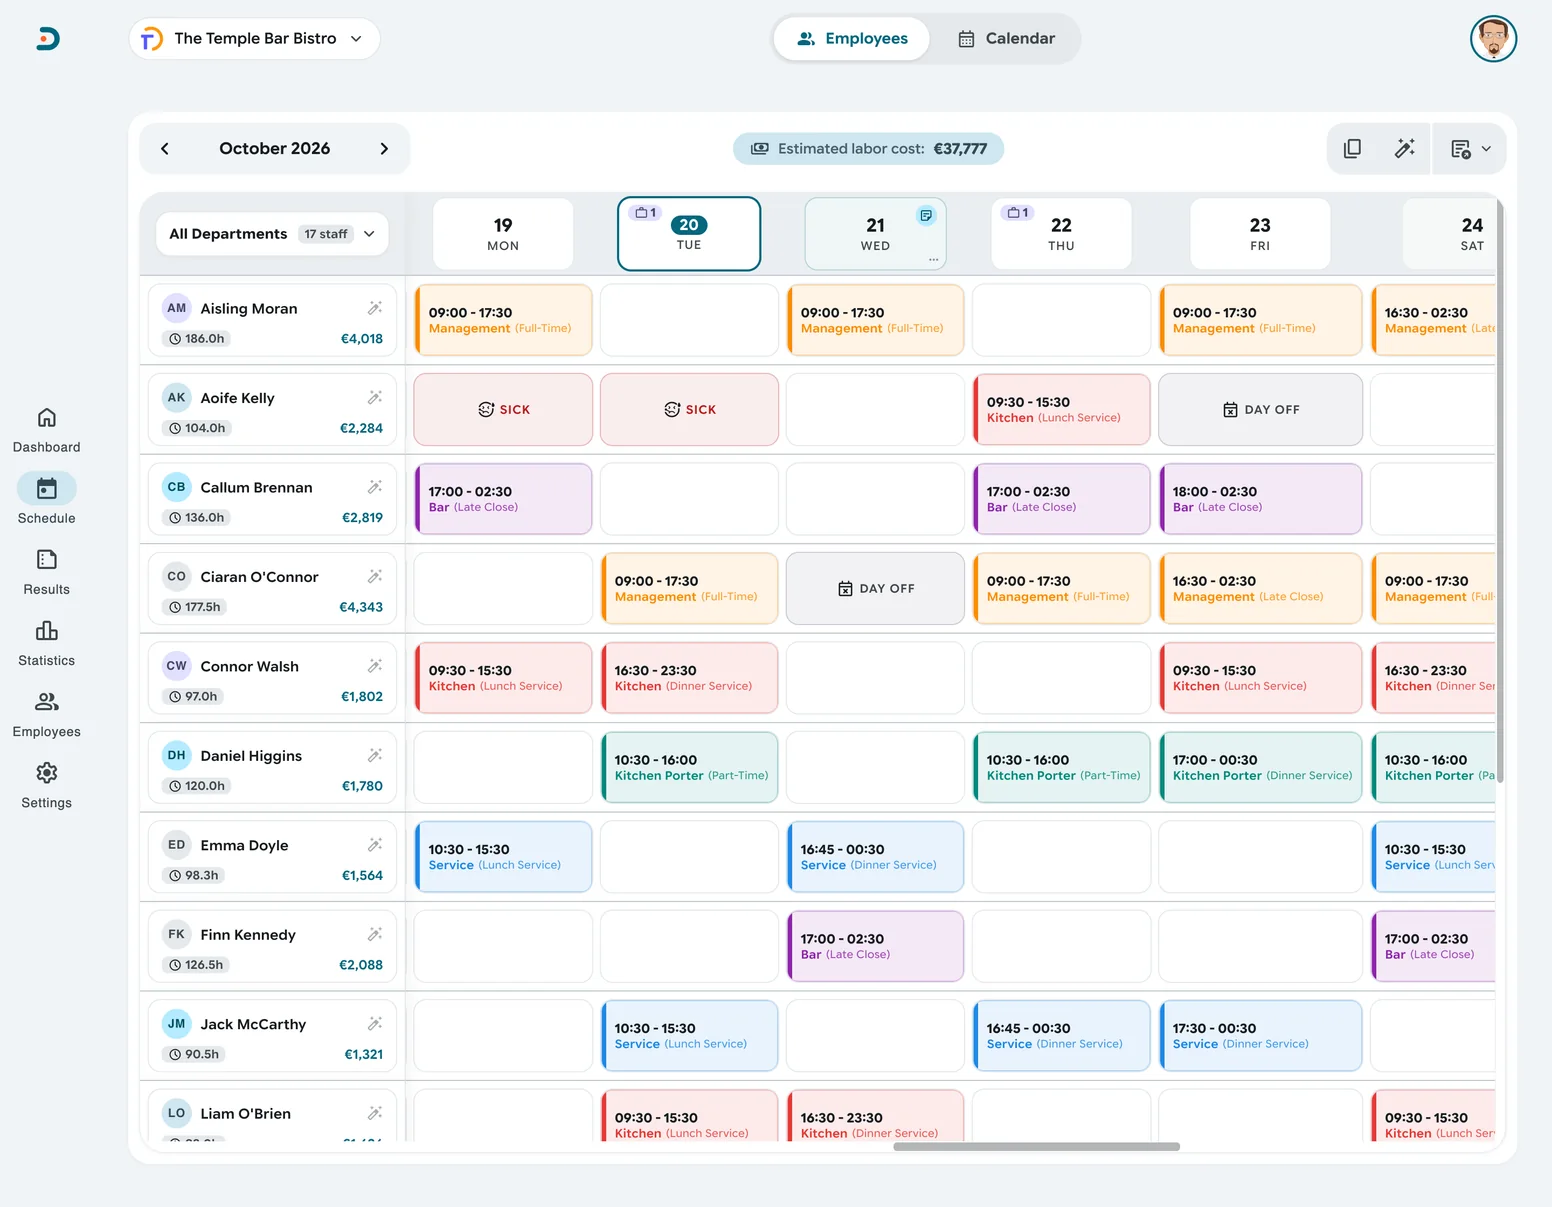Click magic wand icon for Aisling Moran
This screenshot has height=1207, width=1552.
(375, 308)
